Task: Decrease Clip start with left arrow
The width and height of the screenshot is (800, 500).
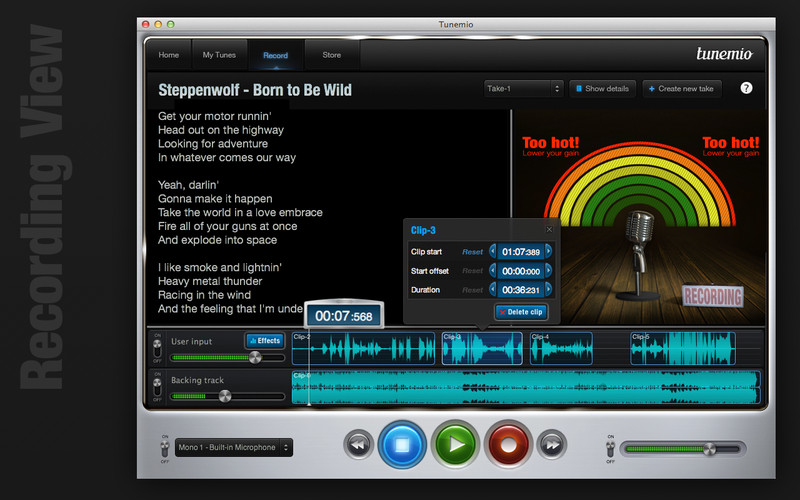Action: 492,251
